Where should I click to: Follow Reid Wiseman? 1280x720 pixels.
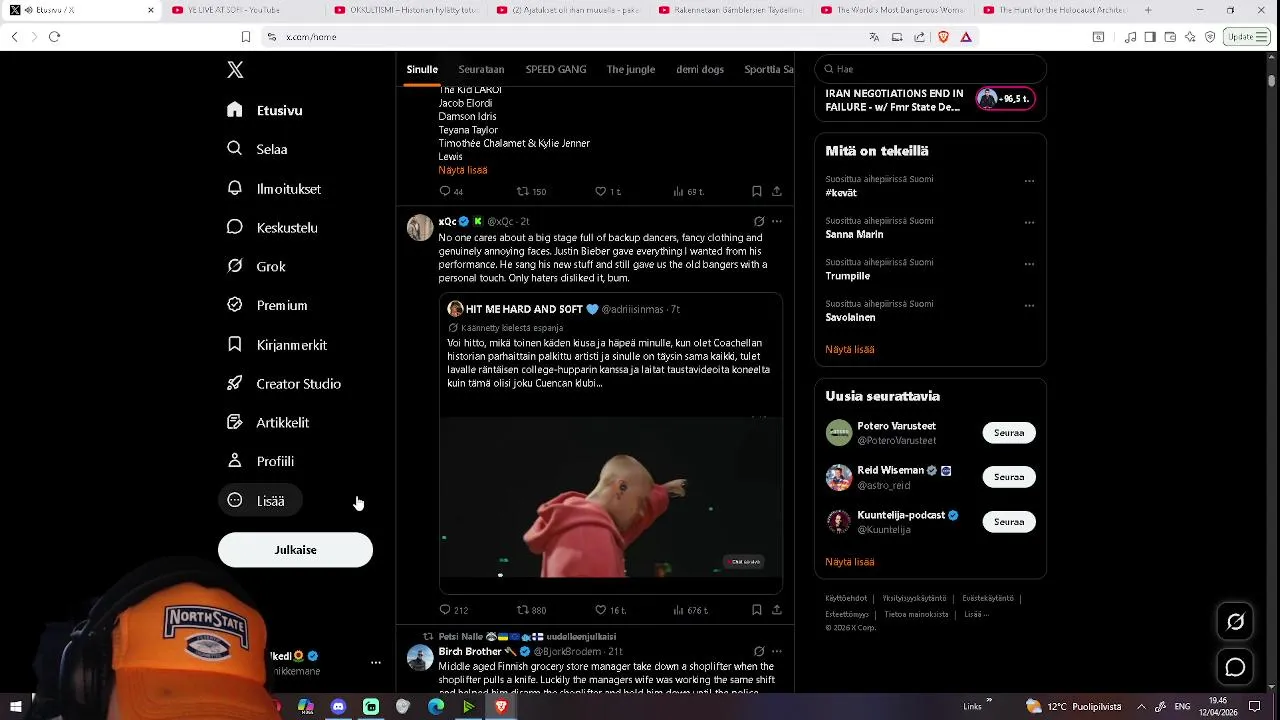click(1009, 477)
